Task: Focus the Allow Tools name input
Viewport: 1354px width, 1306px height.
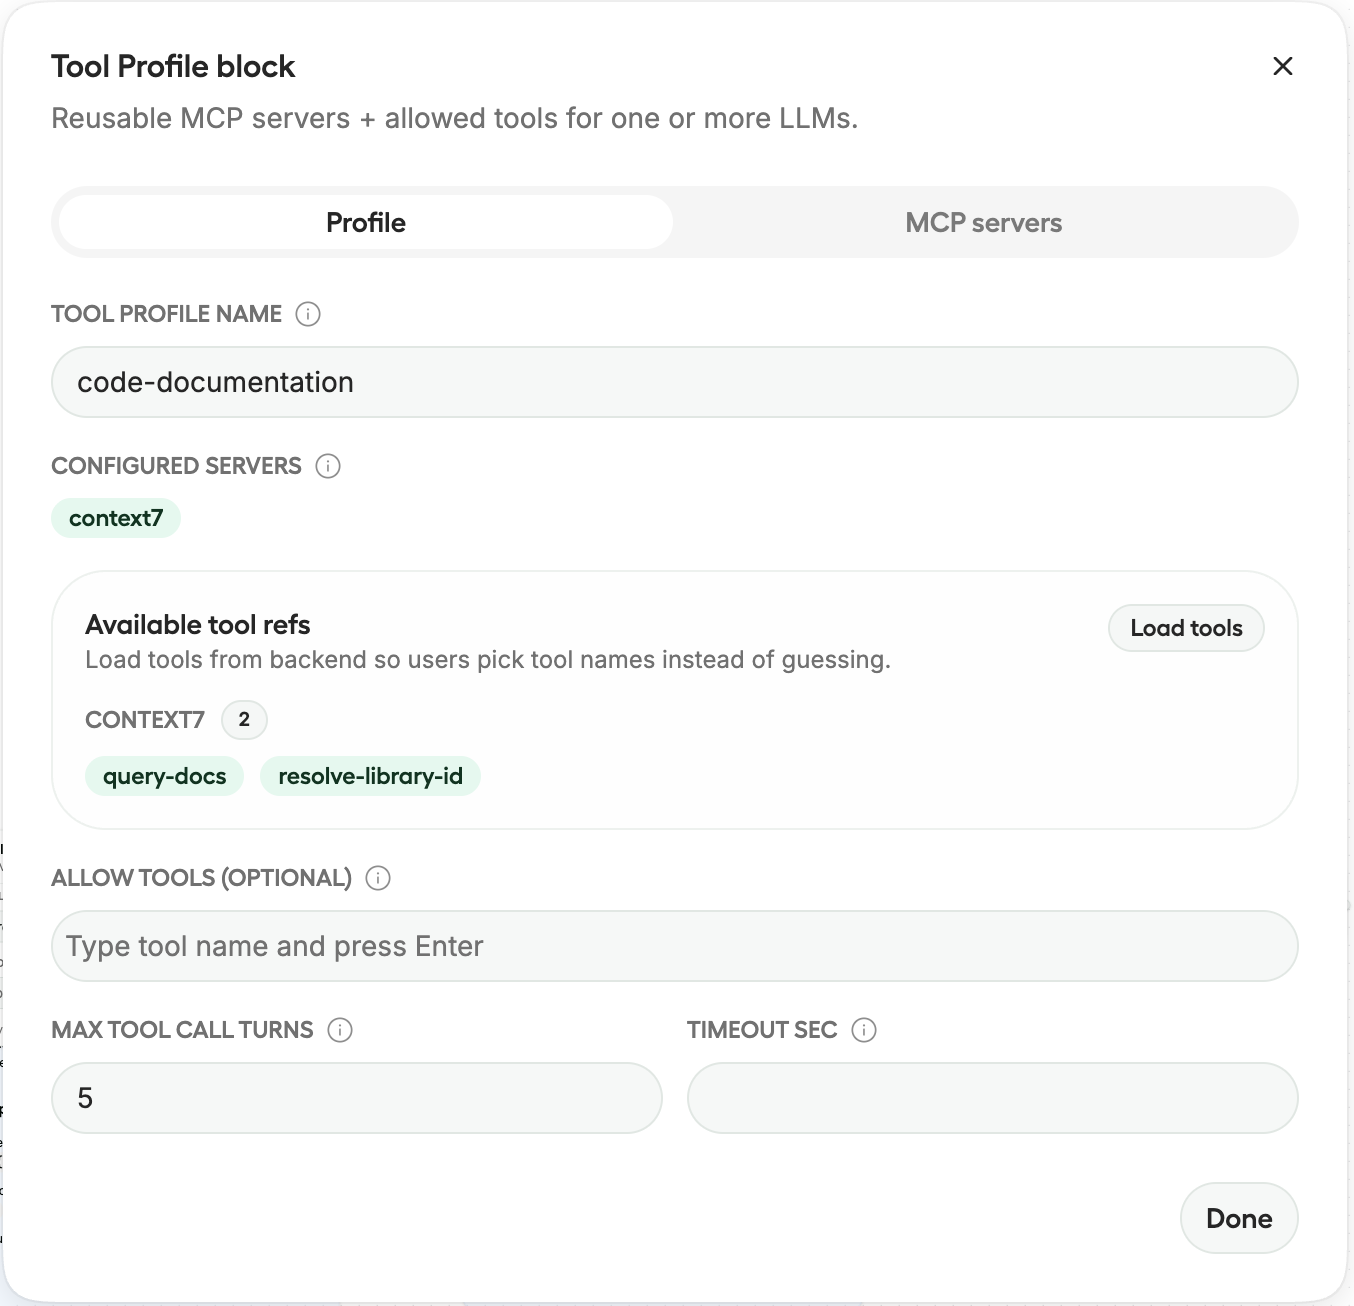Action: (674, 946)
